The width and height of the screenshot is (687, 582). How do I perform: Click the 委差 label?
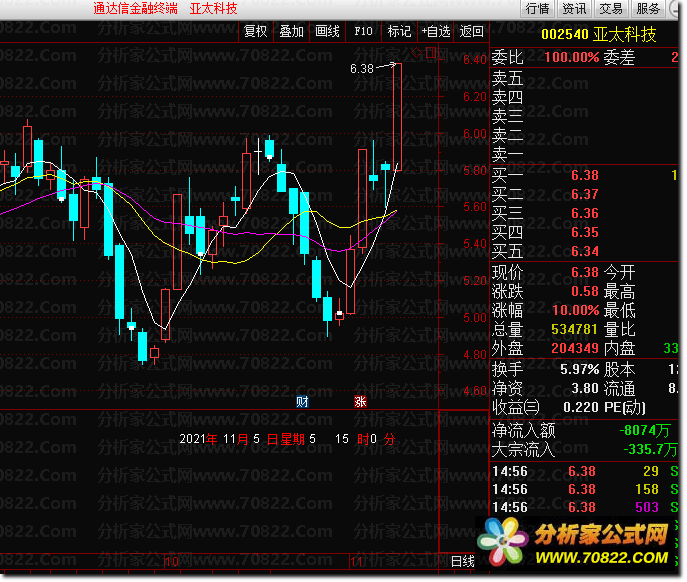click(x=620, y=57)
